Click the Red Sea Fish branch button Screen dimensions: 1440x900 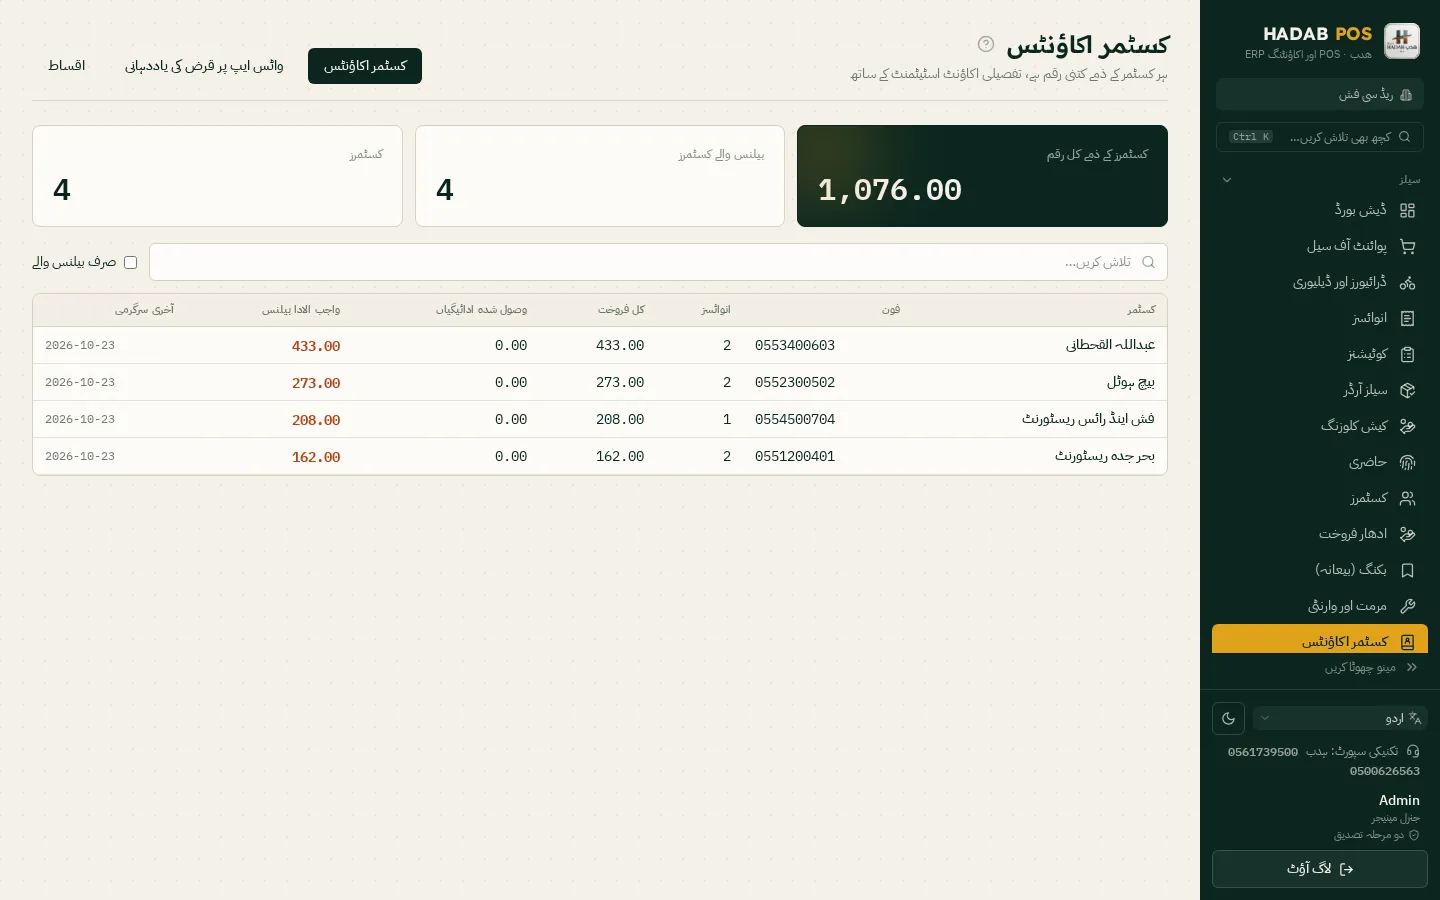tap(1320, 94)
